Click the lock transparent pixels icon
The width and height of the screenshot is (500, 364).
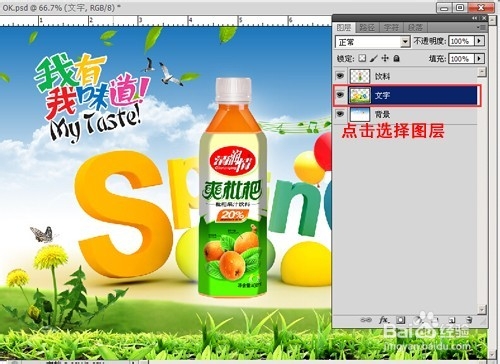[x=362, y=58]
